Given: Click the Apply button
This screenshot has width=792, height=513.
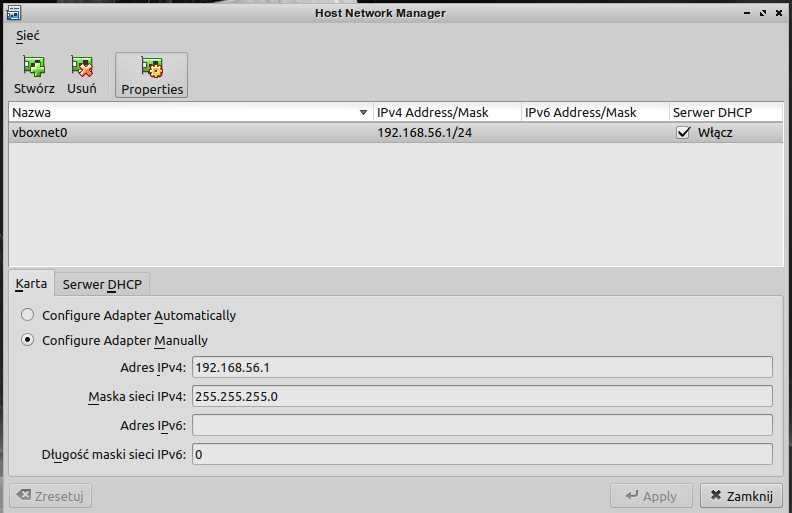Looking at the screenshot, I should [x=651, y=496].
